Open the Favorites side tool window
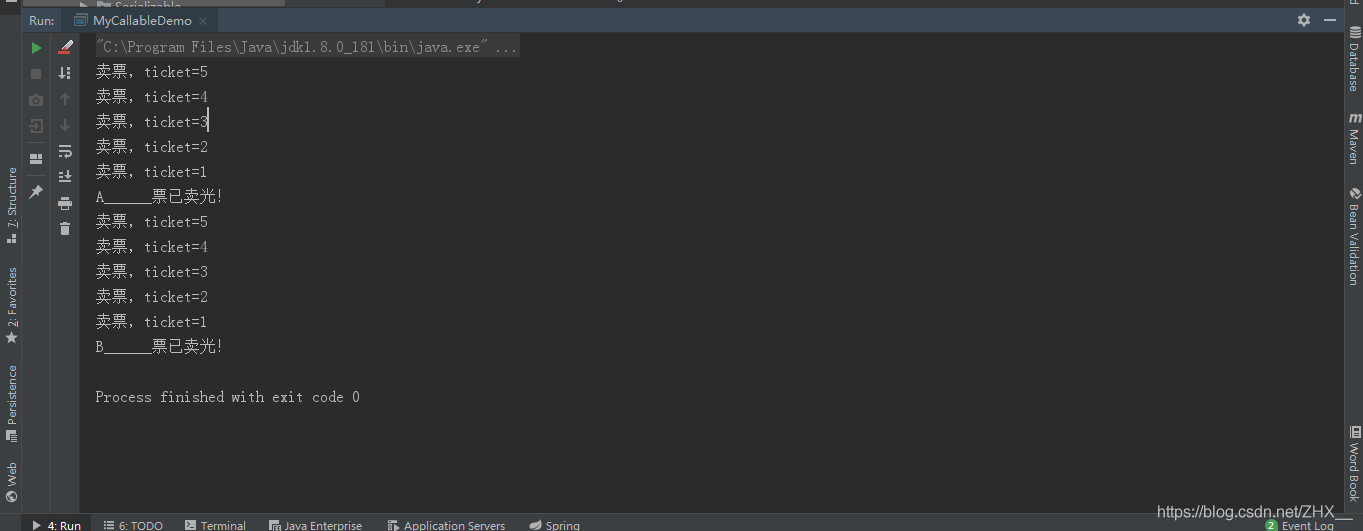Image resolution: width=1363 pixels, height=531 pixels. point(12,305)
